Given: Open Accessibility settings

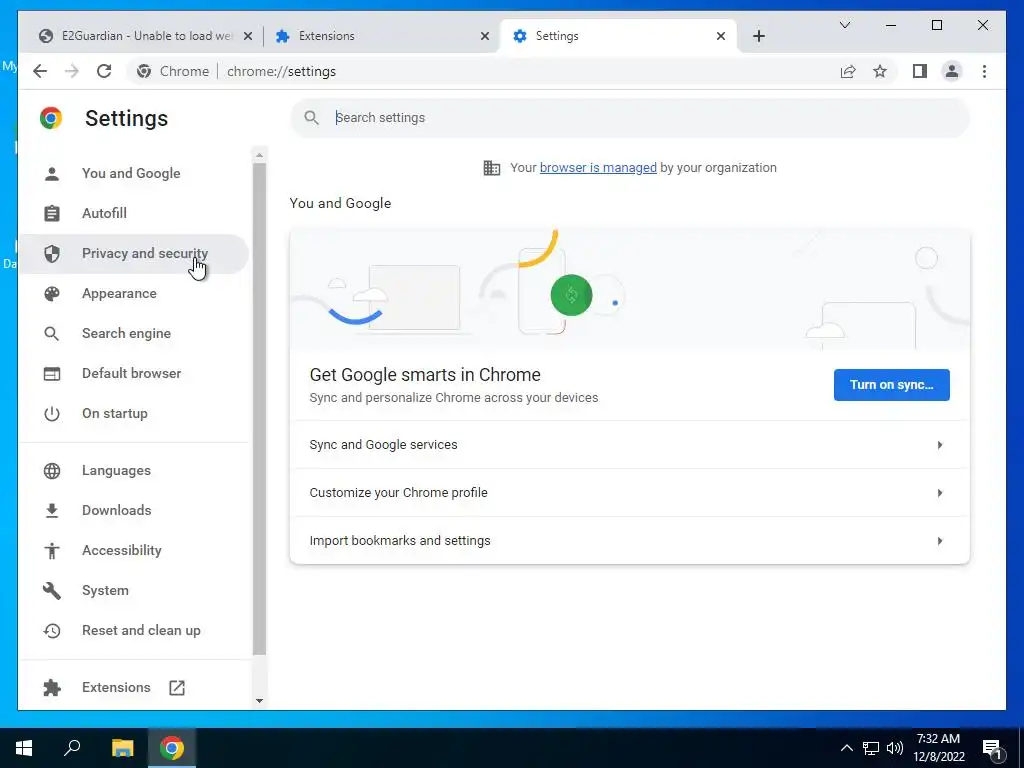Looking at the screenshot, I should pos(133,551).
